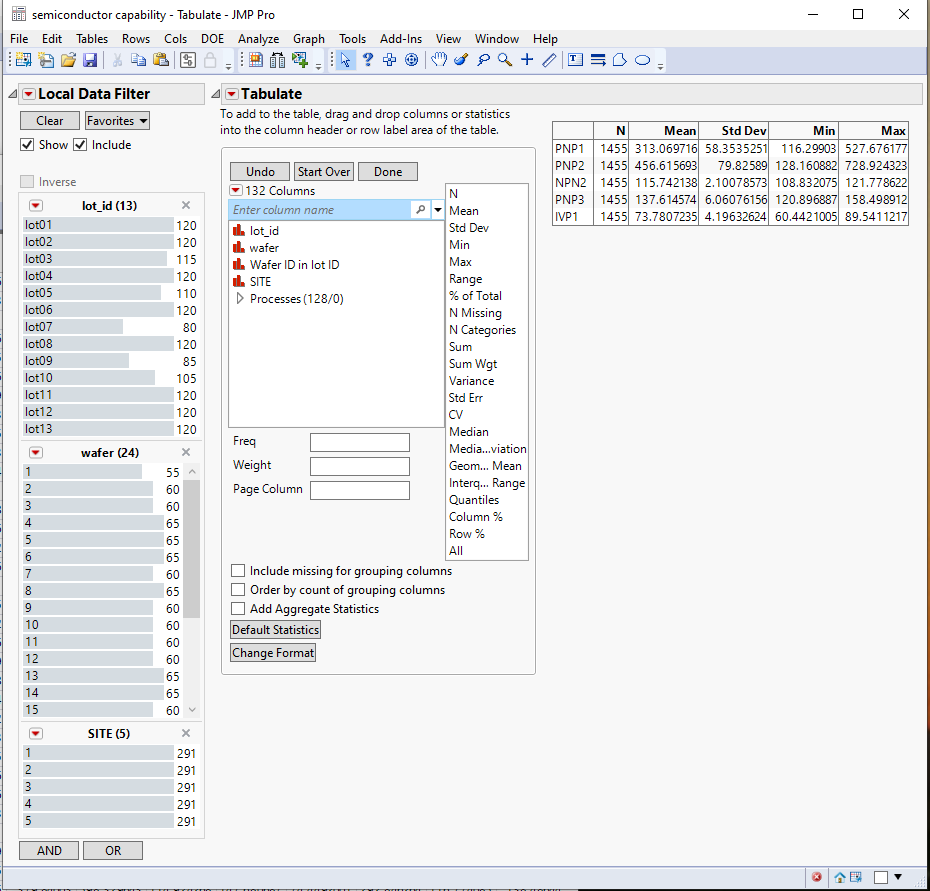Click the white color swatch in status bar
Screen dimensions: 930x891
881,877
